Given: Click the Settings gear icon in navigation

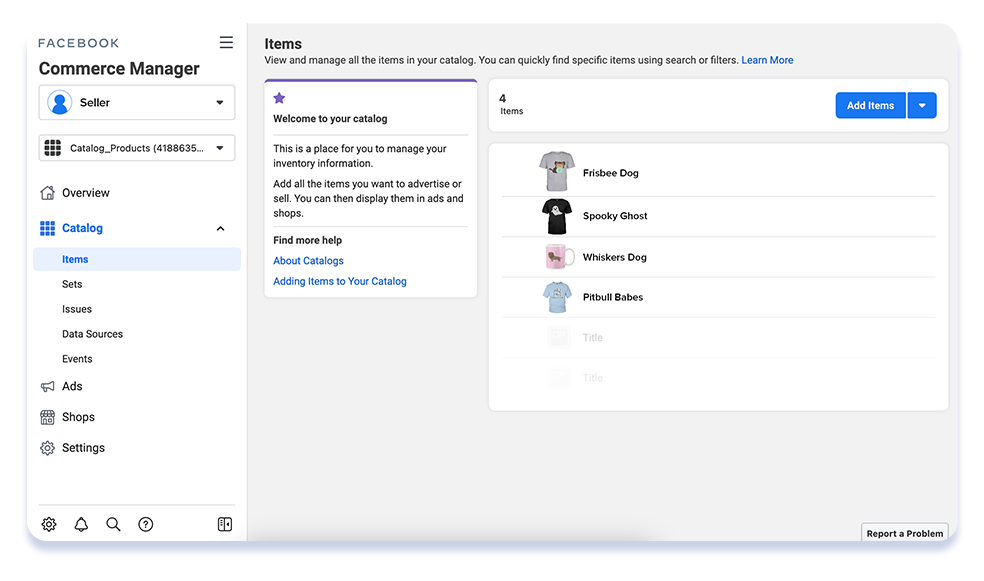Looking at the screenshot, I should tap(47, 448).
